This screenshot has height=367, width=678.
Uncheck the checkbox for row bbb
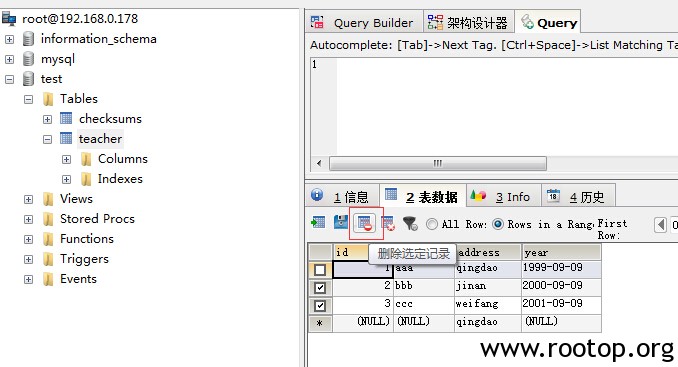(x=320, y=287)
